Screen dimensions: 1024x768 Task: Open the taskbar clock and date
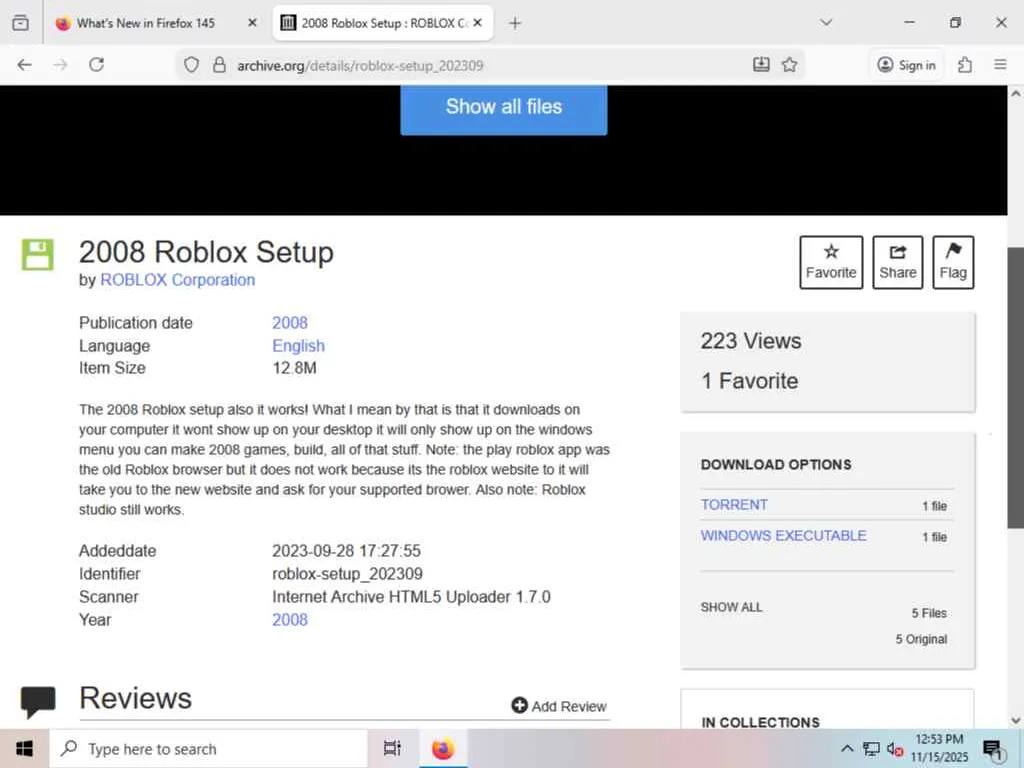(939, 748)
